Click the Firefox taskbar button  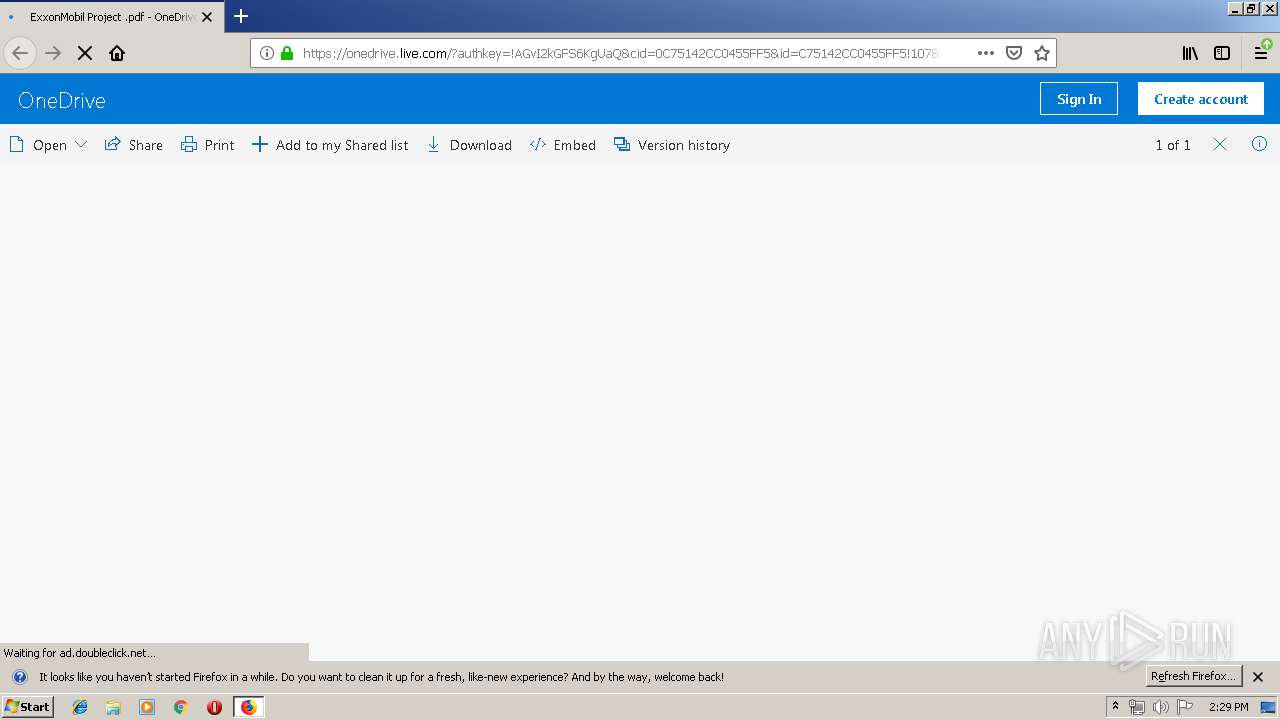(248, 707)
